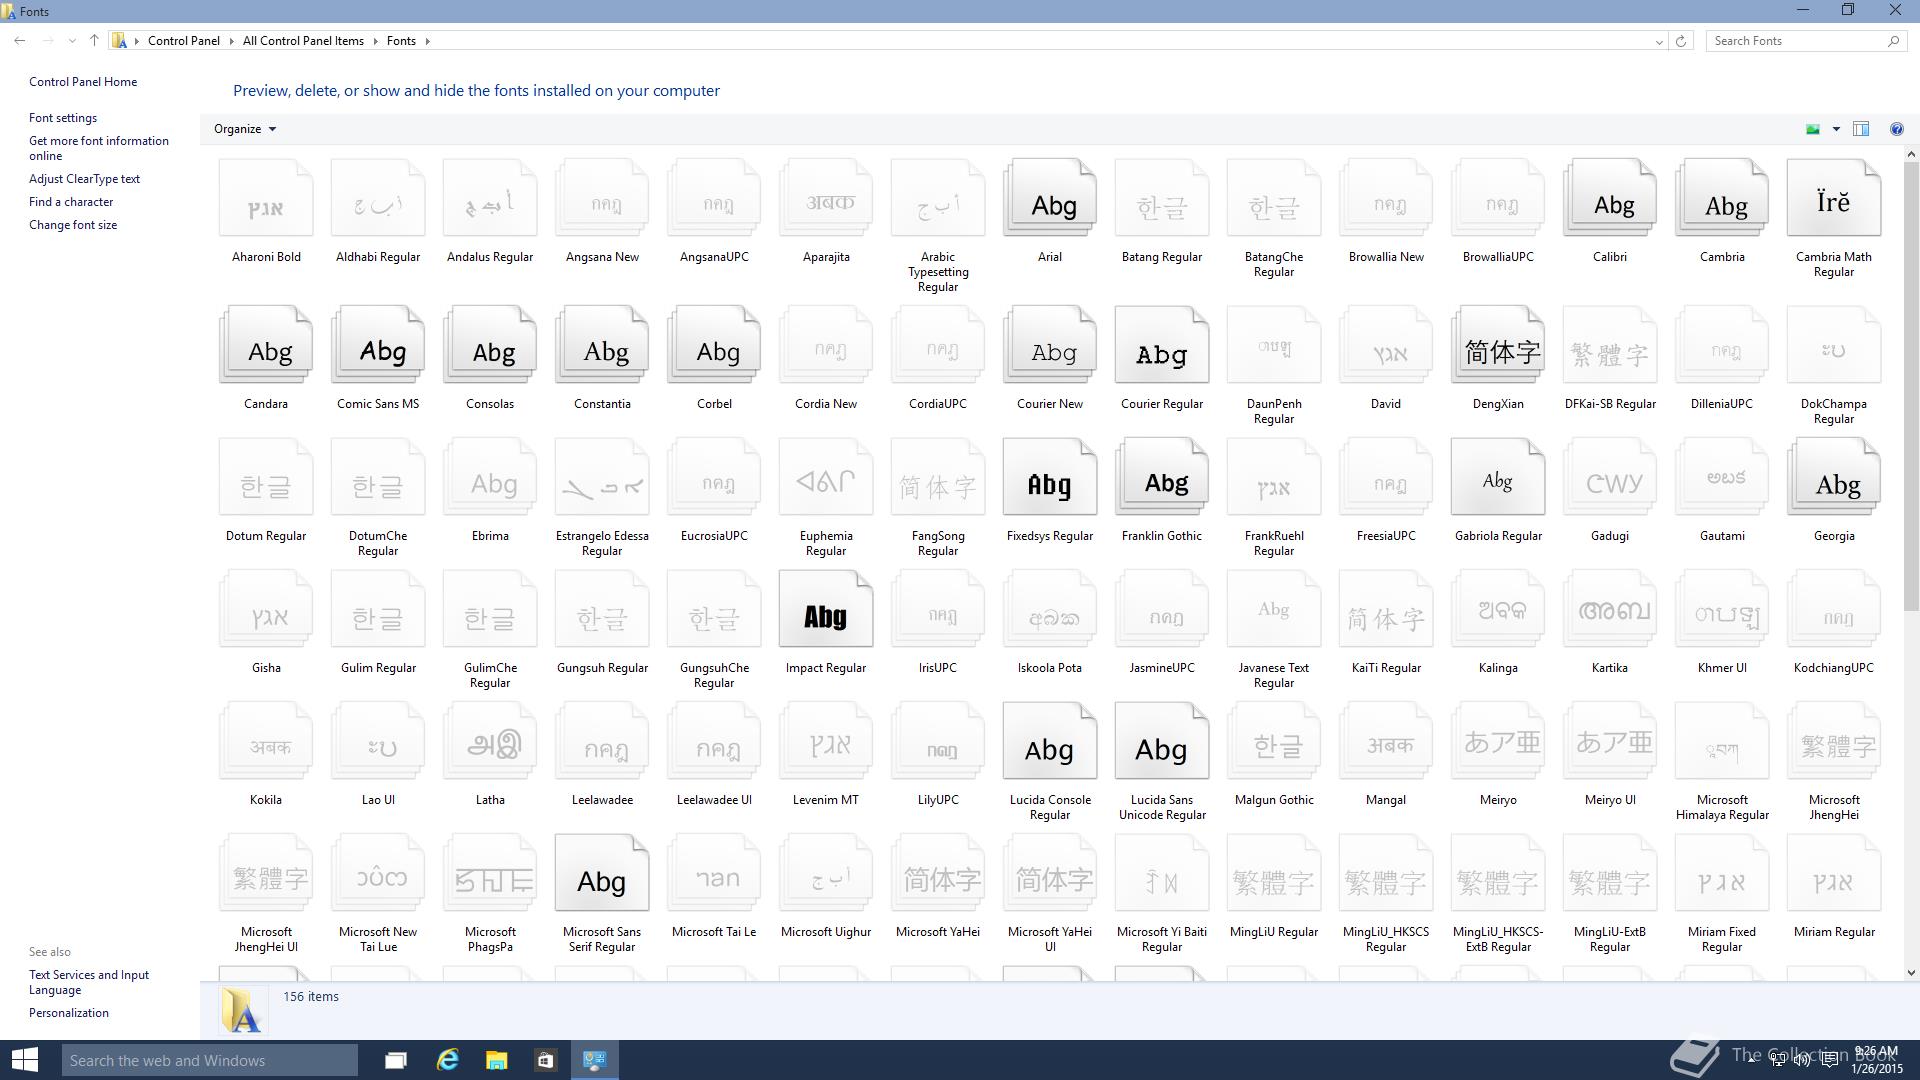Launch Internet Explorer from the taskbar
This screenshot has width=1920, height=1080.
click(x=447, y=1060)
